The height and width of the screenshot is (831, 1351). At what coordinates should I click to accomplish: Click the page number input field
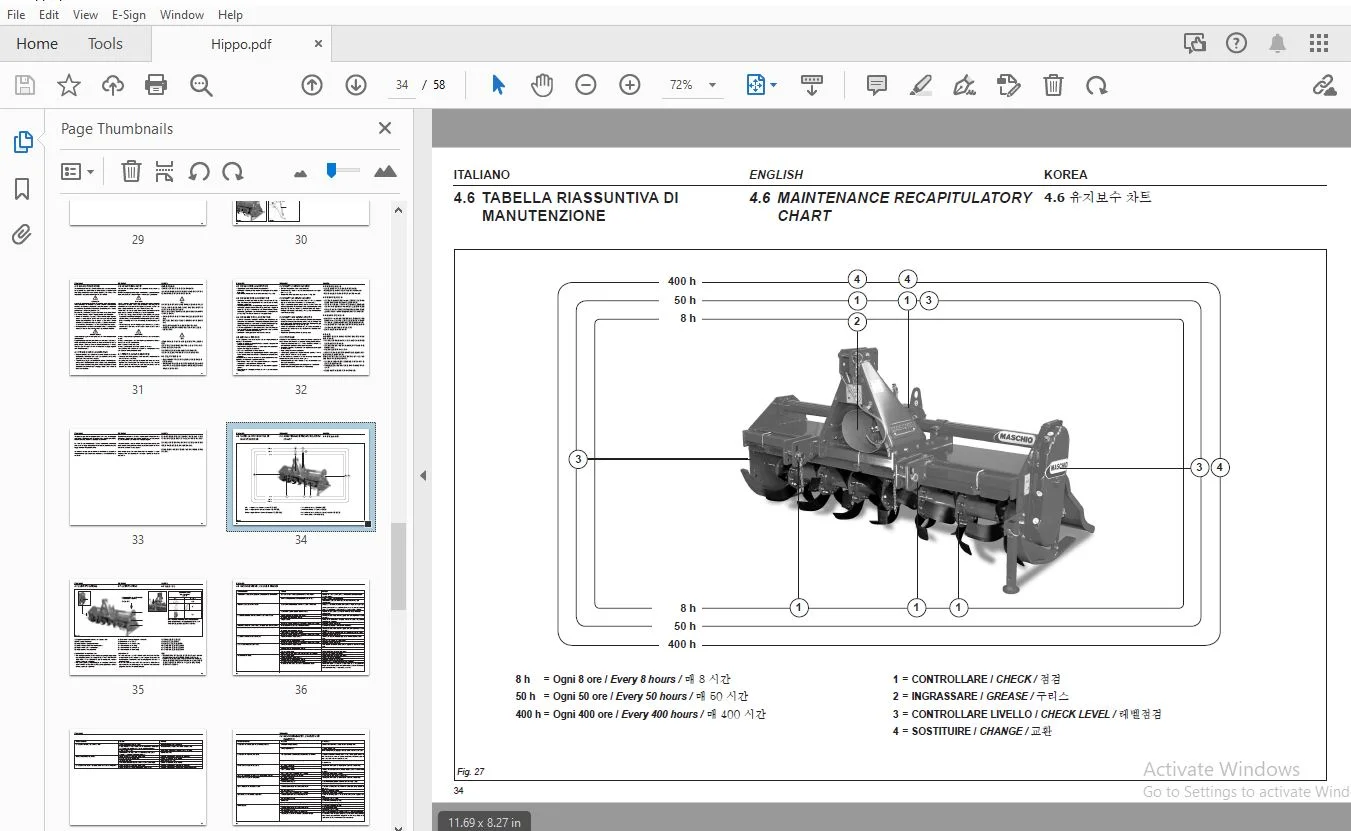[402, 85]
